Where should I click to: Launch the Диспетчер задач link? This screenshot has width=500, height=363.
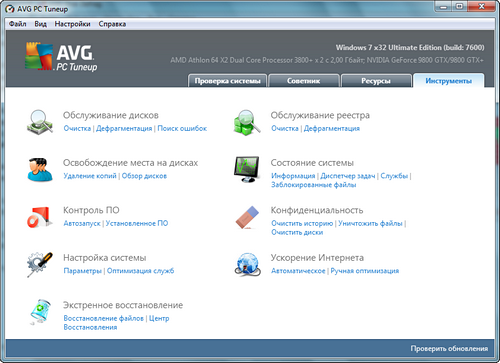(x=348, y=176)
